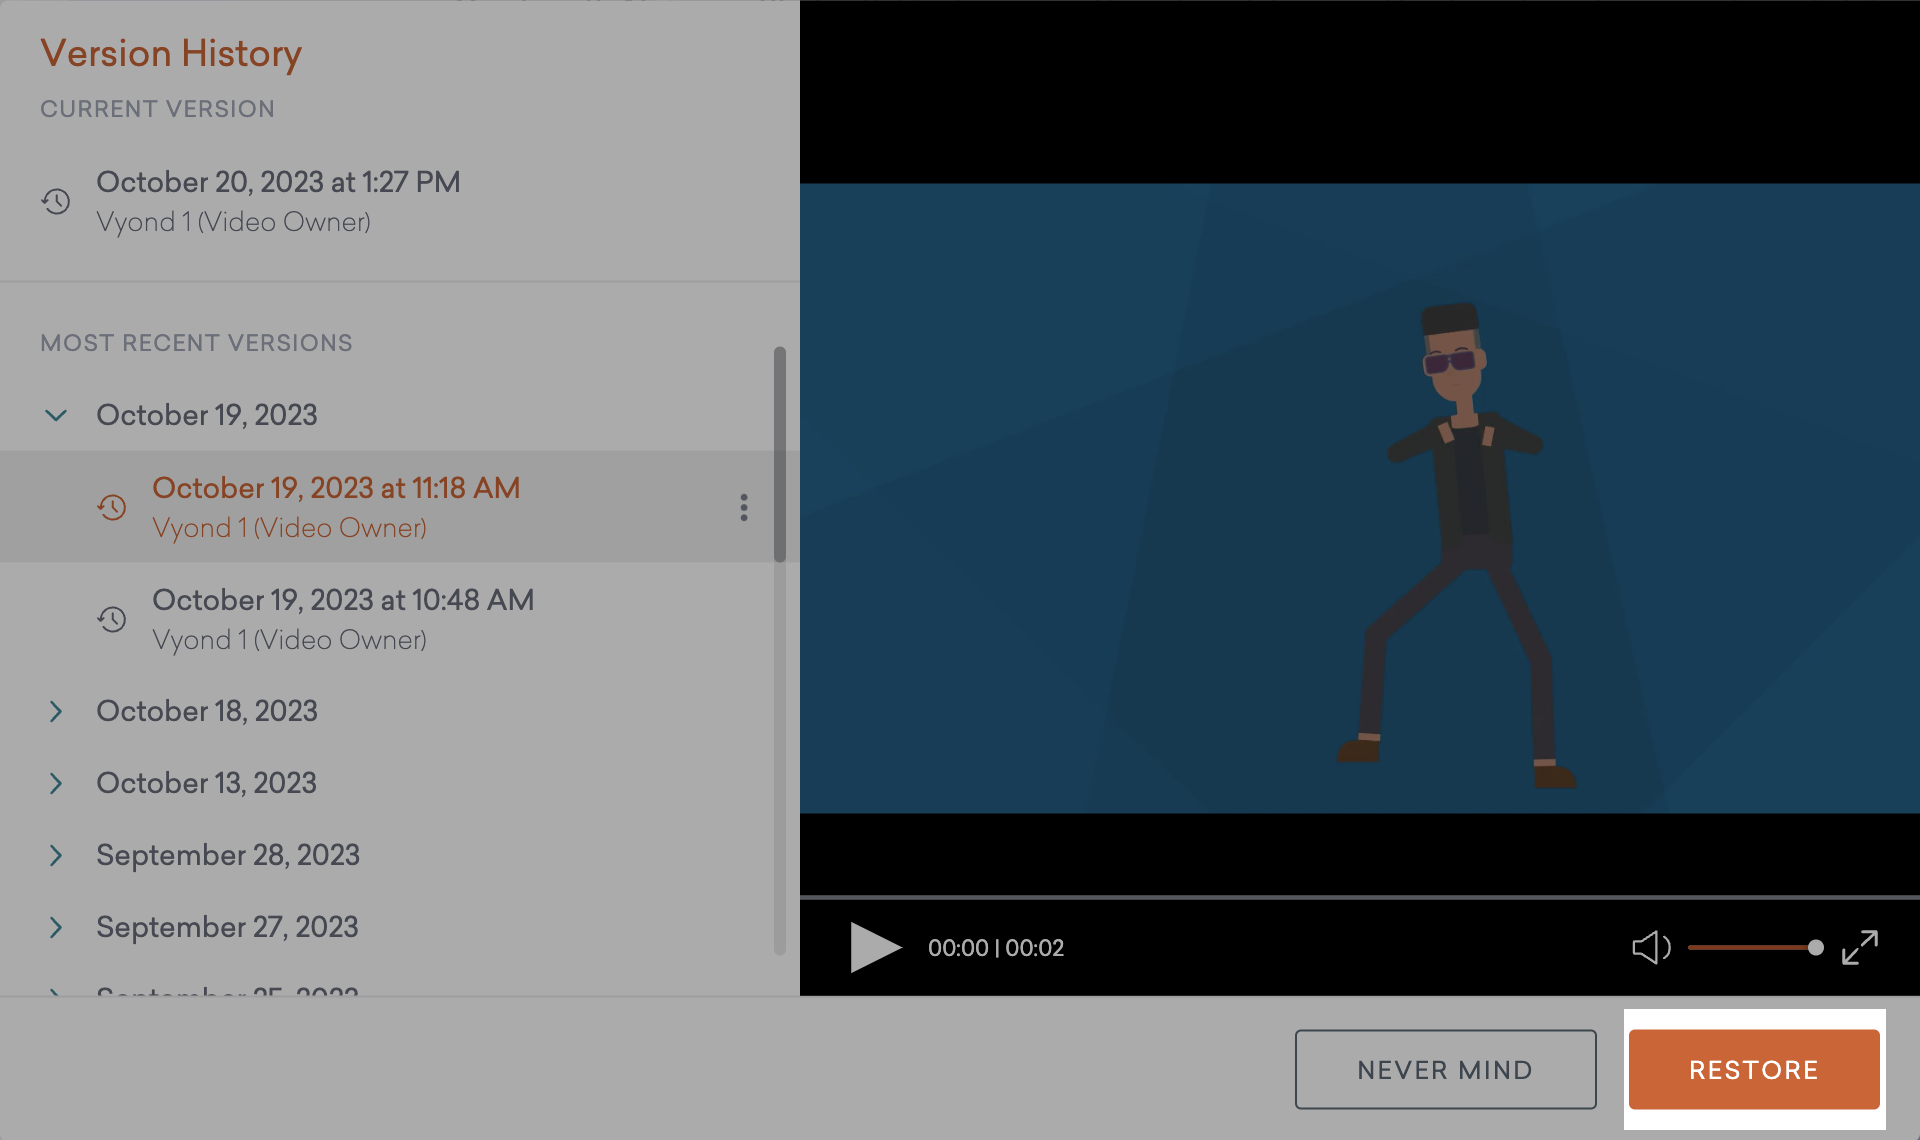Collapse the October 19, 2023 version group
The image size is (1920, 1140).
click(x=56, y=415)
